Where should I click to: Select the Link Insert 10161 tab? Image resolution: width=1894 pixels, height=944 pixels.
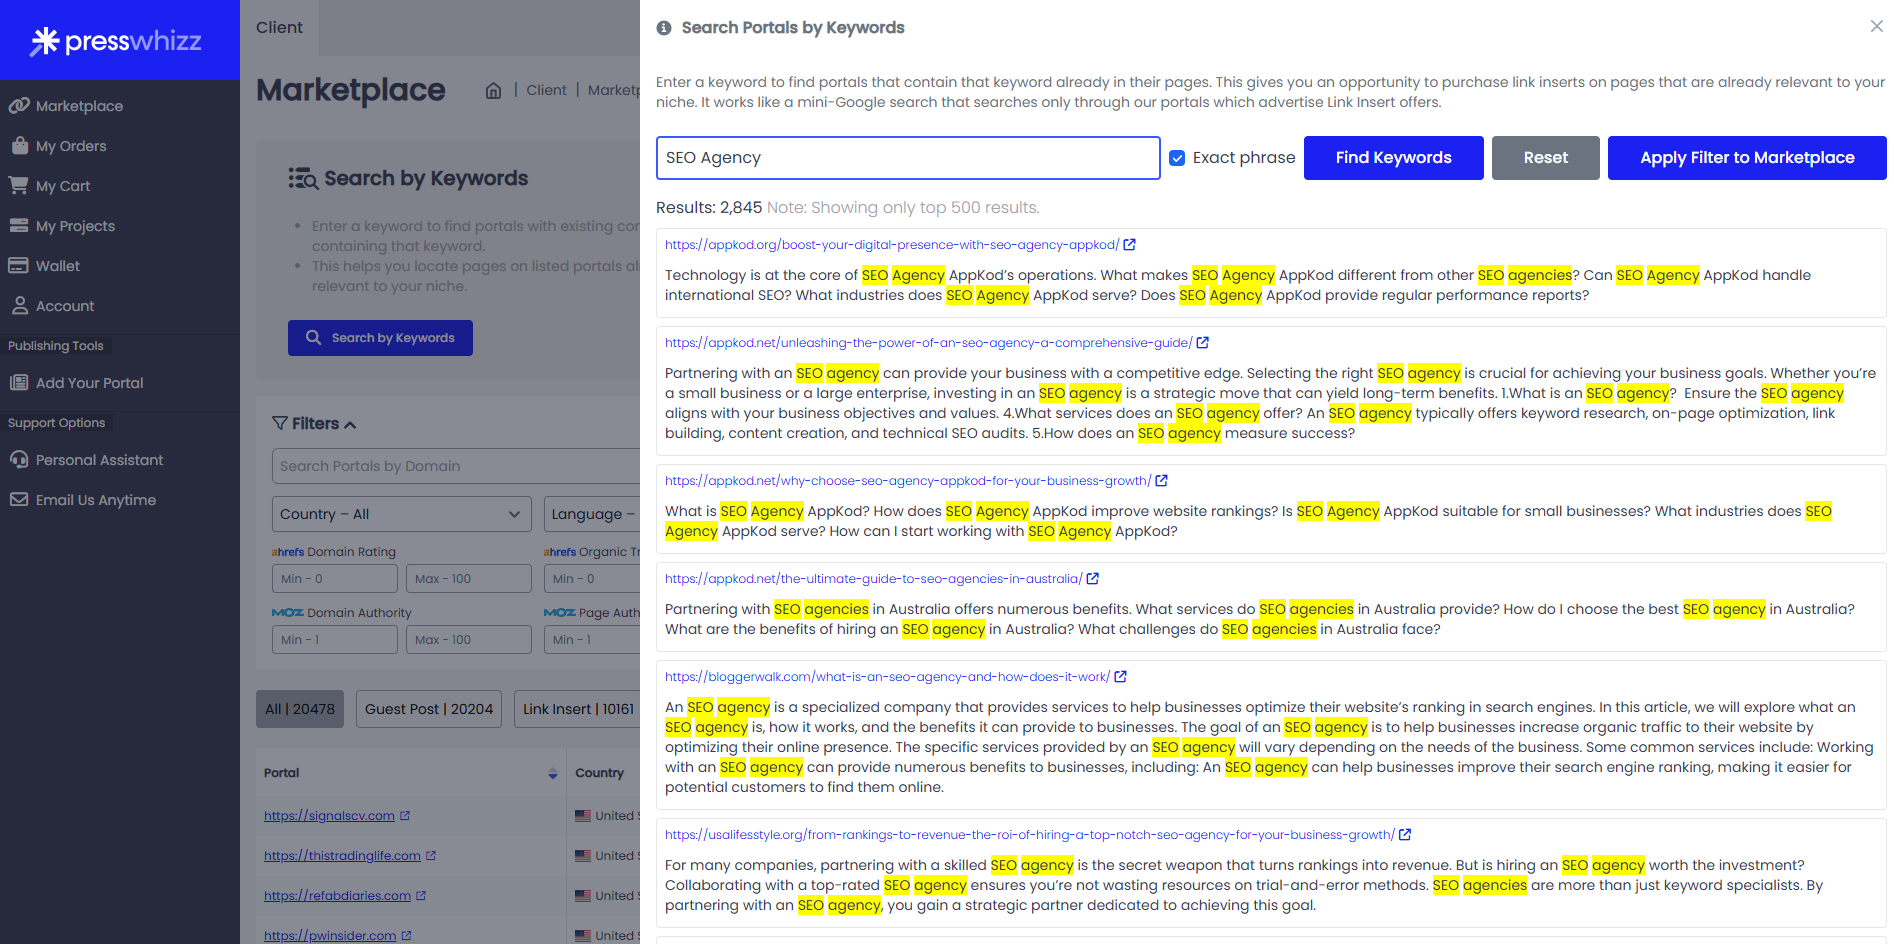pos(578,709)
